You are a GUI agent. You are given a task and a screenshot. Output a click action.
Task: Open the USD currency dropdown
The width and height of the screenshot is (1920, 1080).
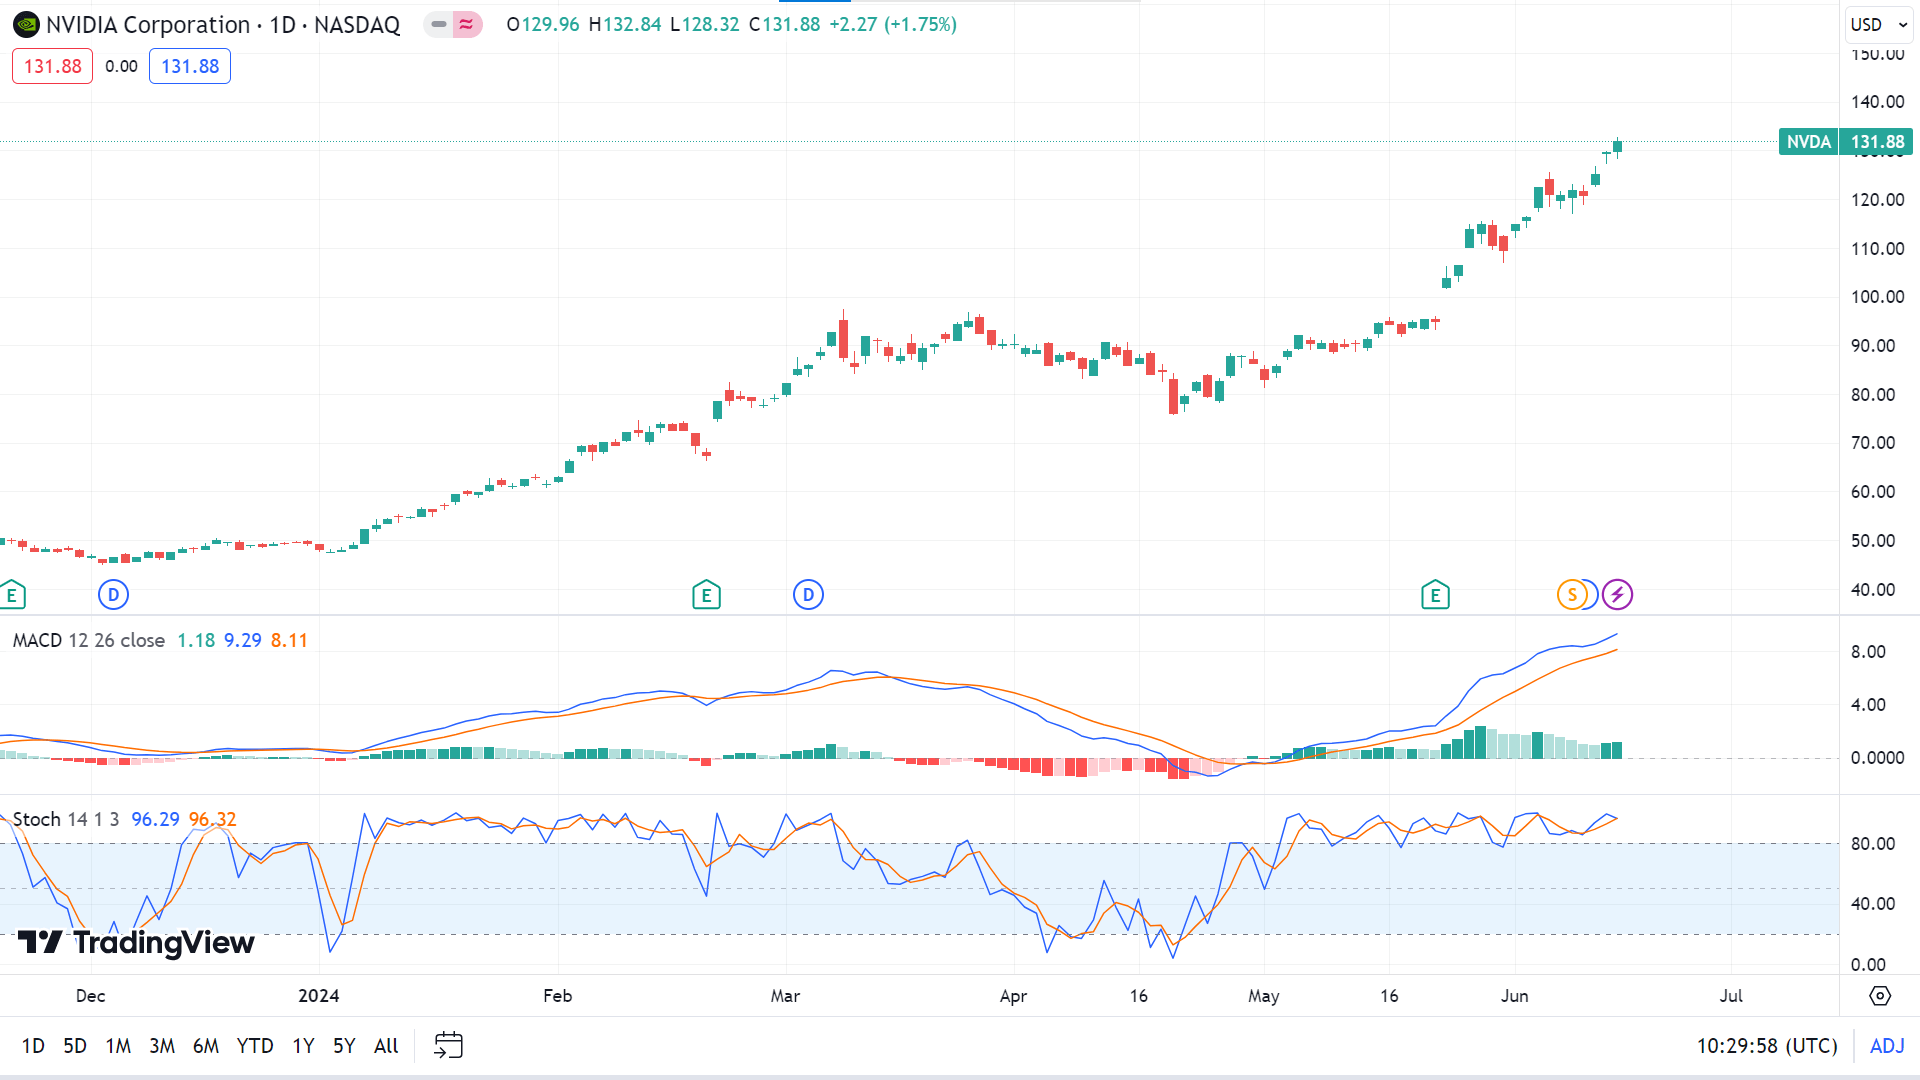[1879, 24]
